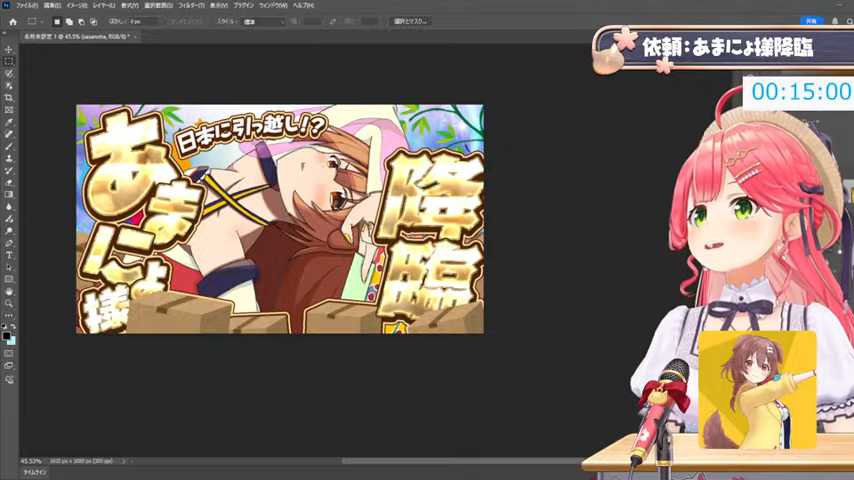The height and width of the screenshot is (480, 854).
Task: Choose Add to Selection mode
Action: click(x=69, y=22)
